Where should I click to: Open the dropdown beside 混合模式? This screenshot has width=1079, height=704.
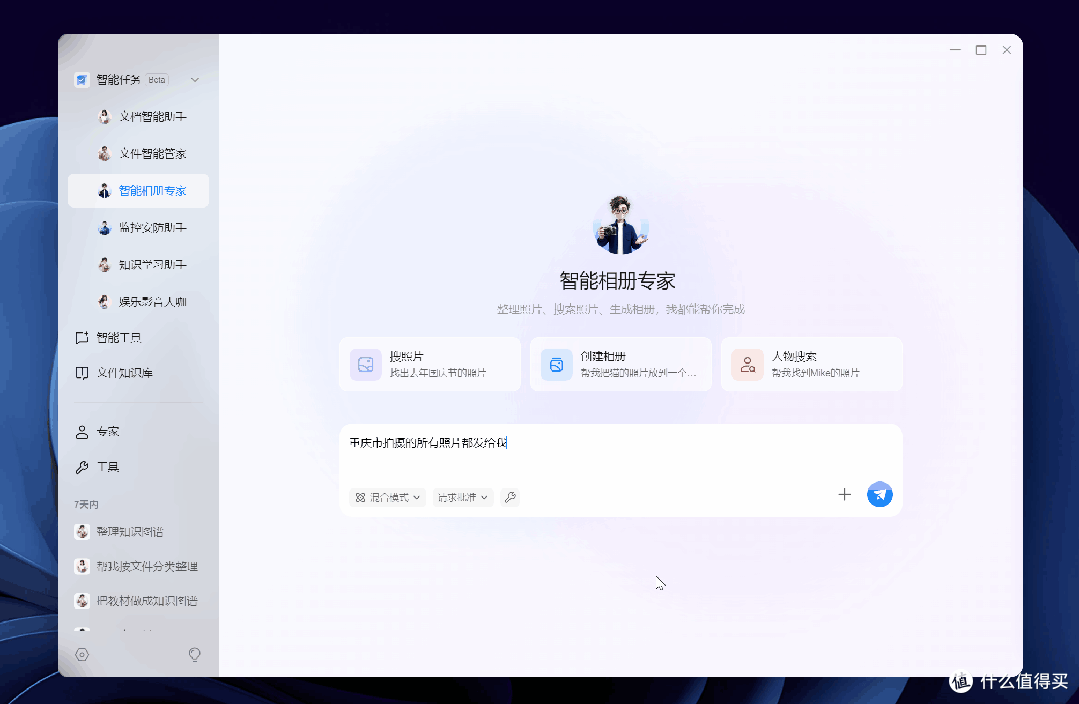pos(463,497)
